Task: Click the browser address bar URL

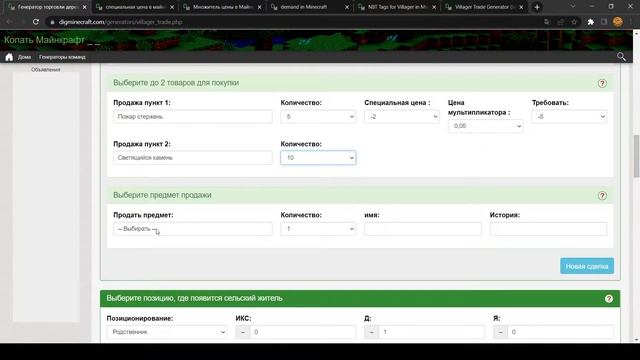Action: (120, 22)
